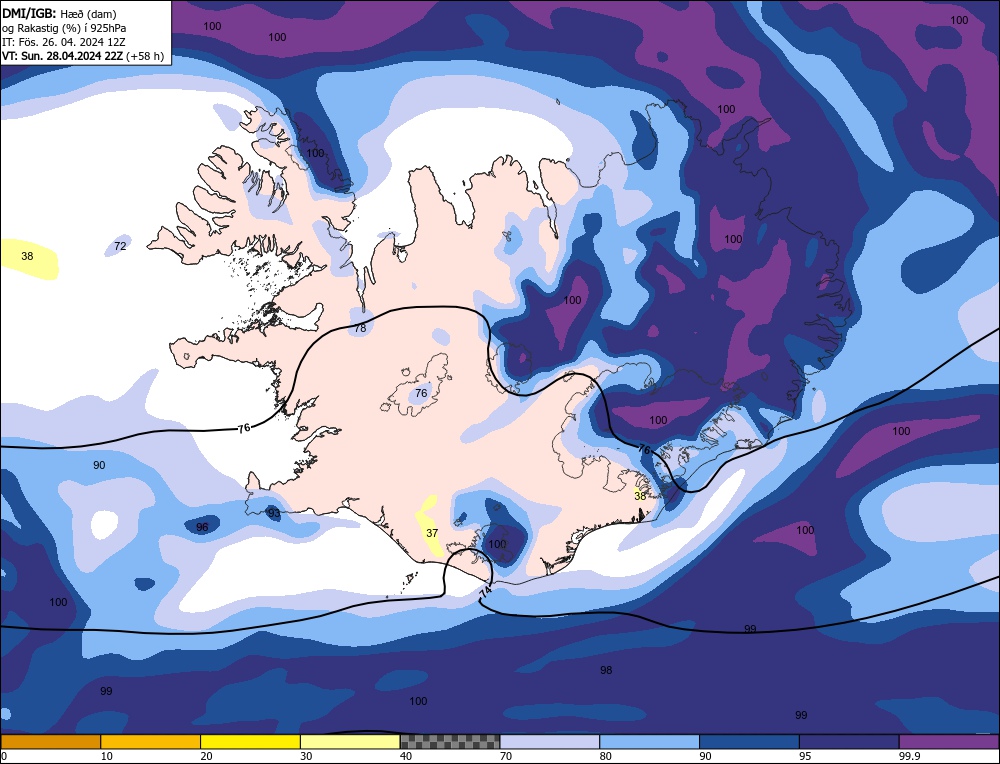Click the humidity value 72 on the map
The width and height of the screenshot is (1000, 764).
tap(120, 246)
